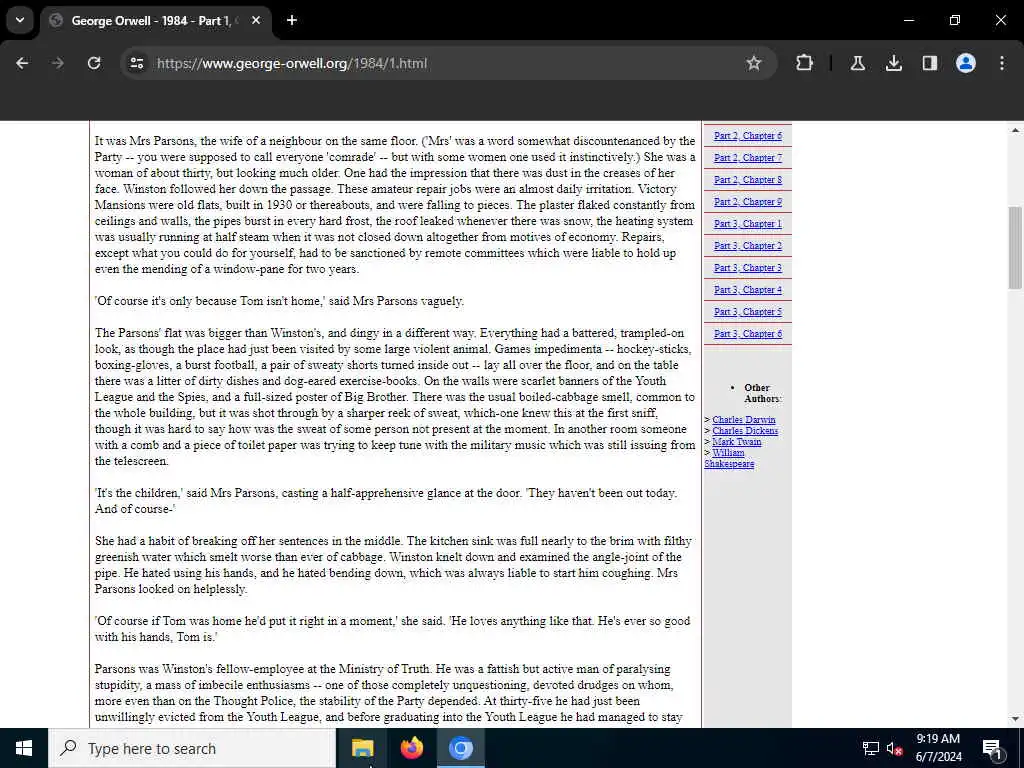Viewport: 1024px width, 768px height.
Task: Click the paragraph starting 'It was Mrs Parsons'
Action: (395, 205)
